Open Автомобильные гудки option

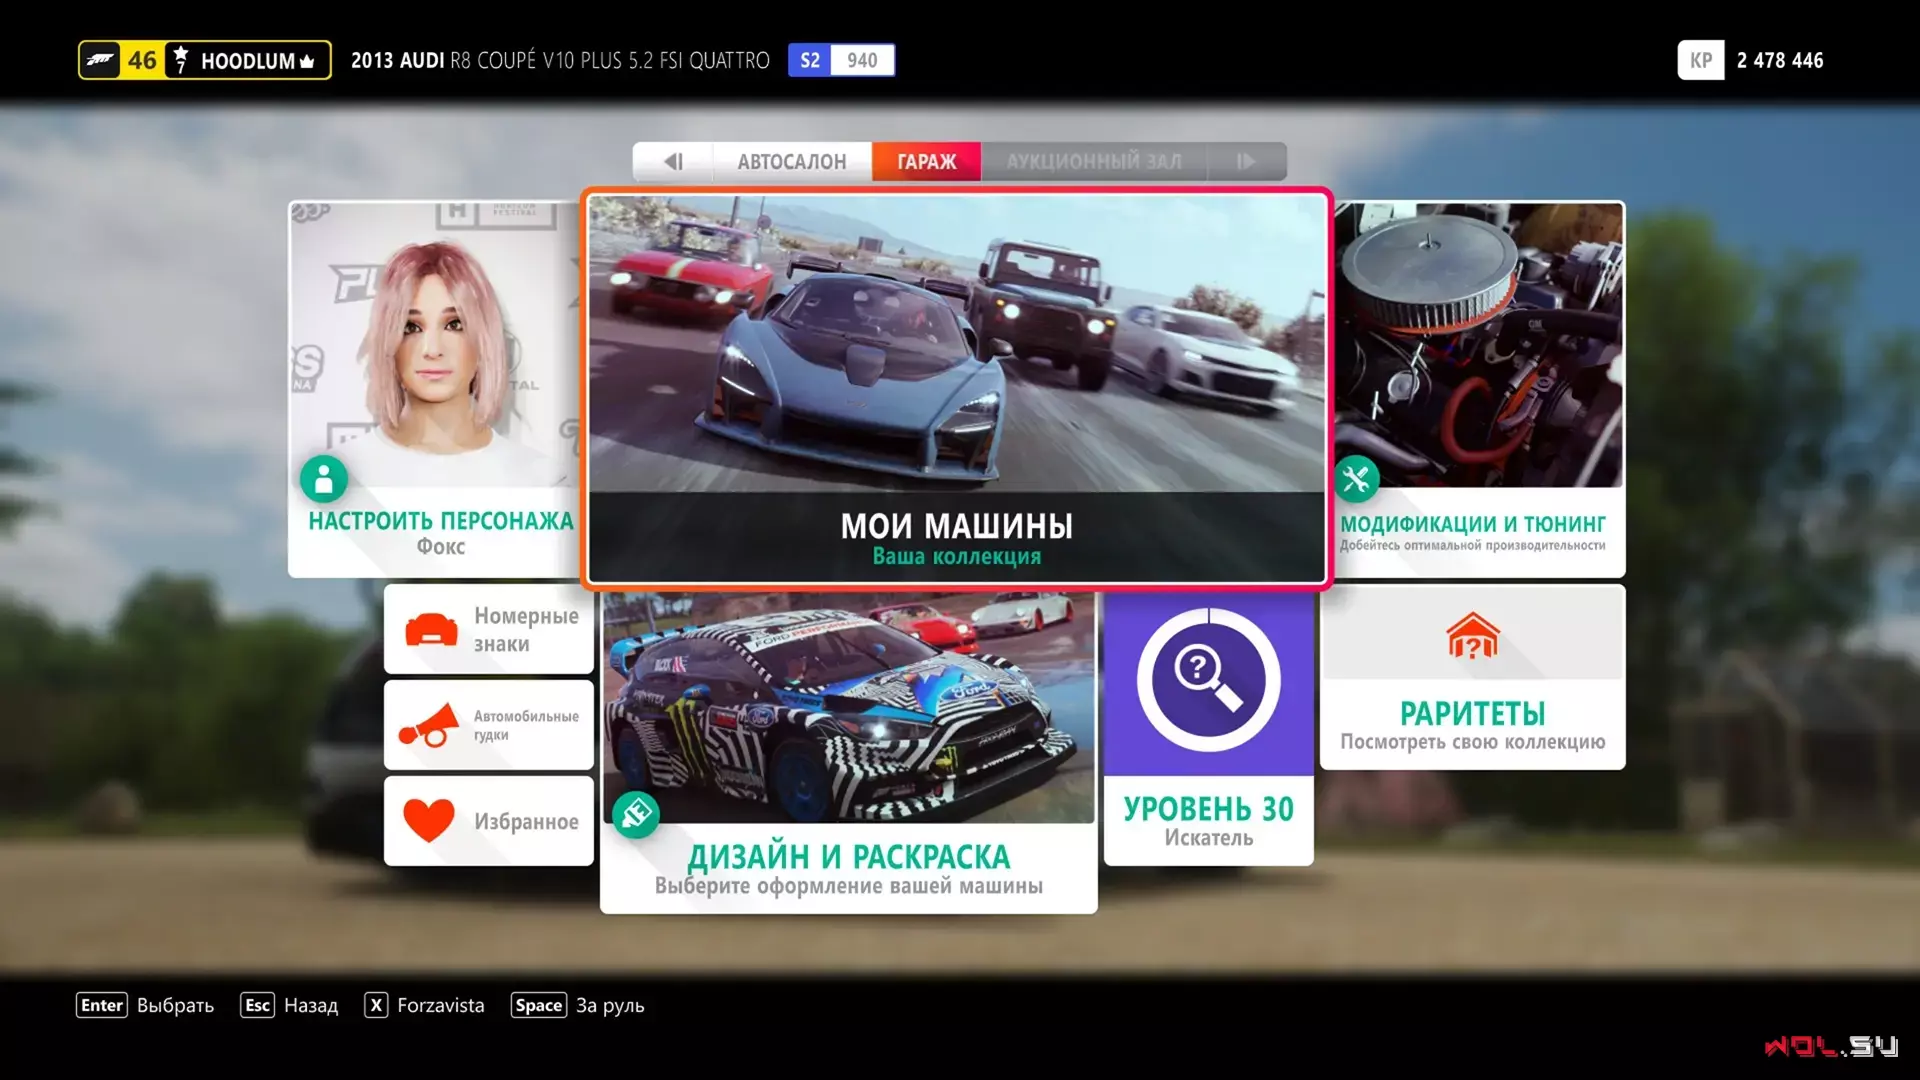[x=489, y=725]
